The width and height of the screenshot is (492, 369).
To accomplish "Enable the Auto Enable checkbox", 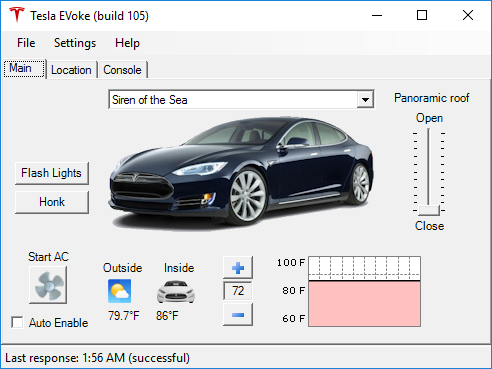I will coord(17,322).
